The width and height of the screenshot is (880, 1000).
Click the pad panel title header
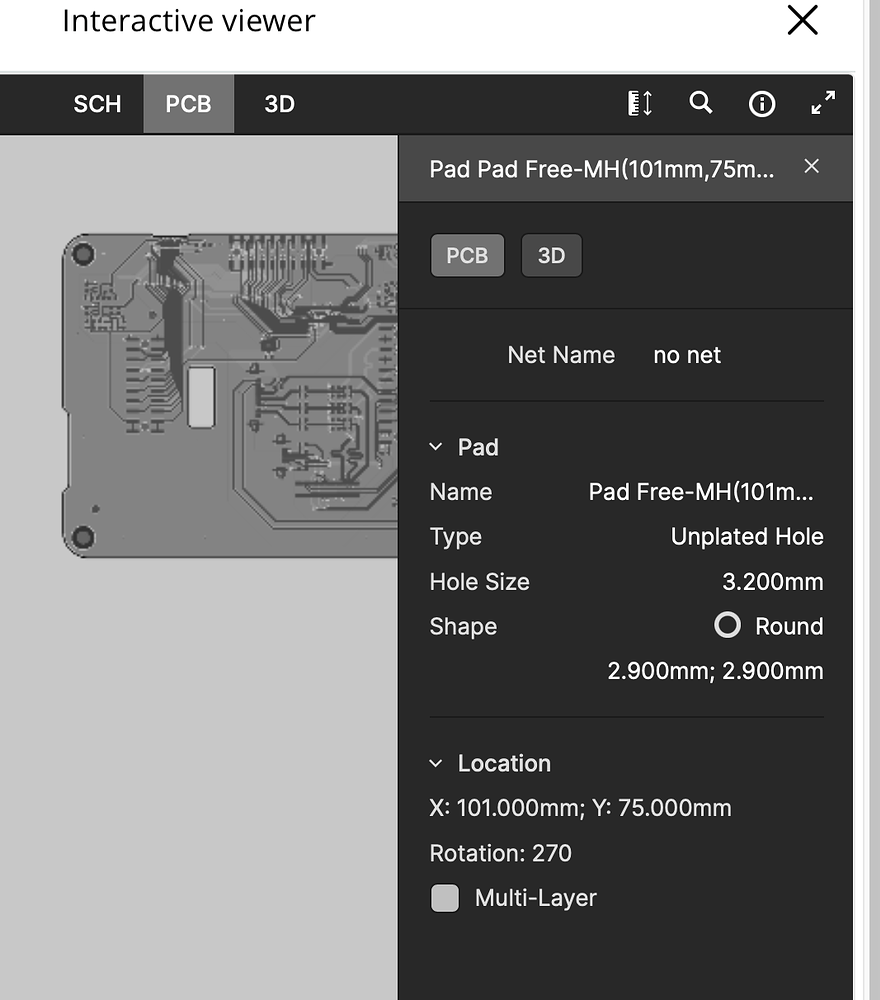[602, 168]
